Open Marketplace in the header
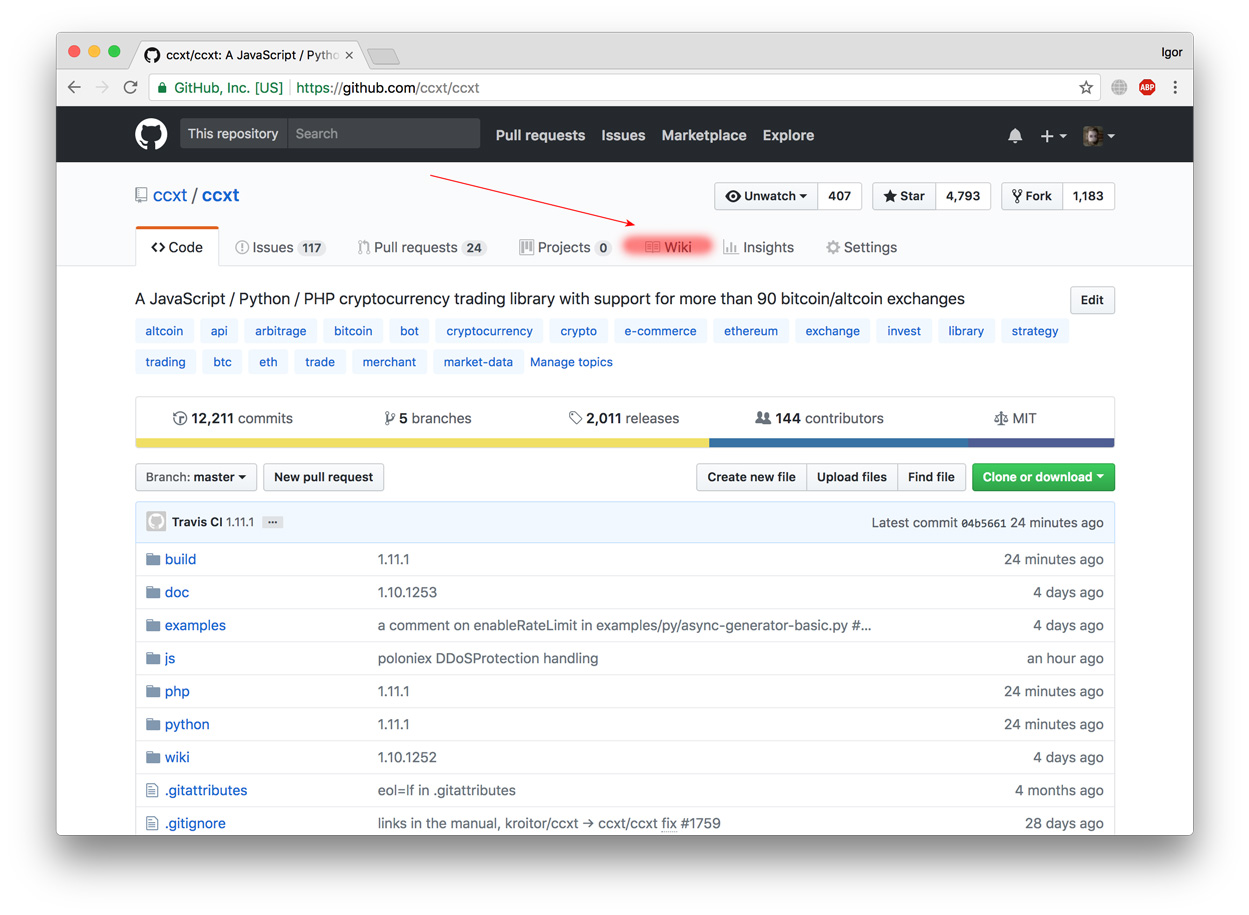1249x915 pixels. pos(704,135)
